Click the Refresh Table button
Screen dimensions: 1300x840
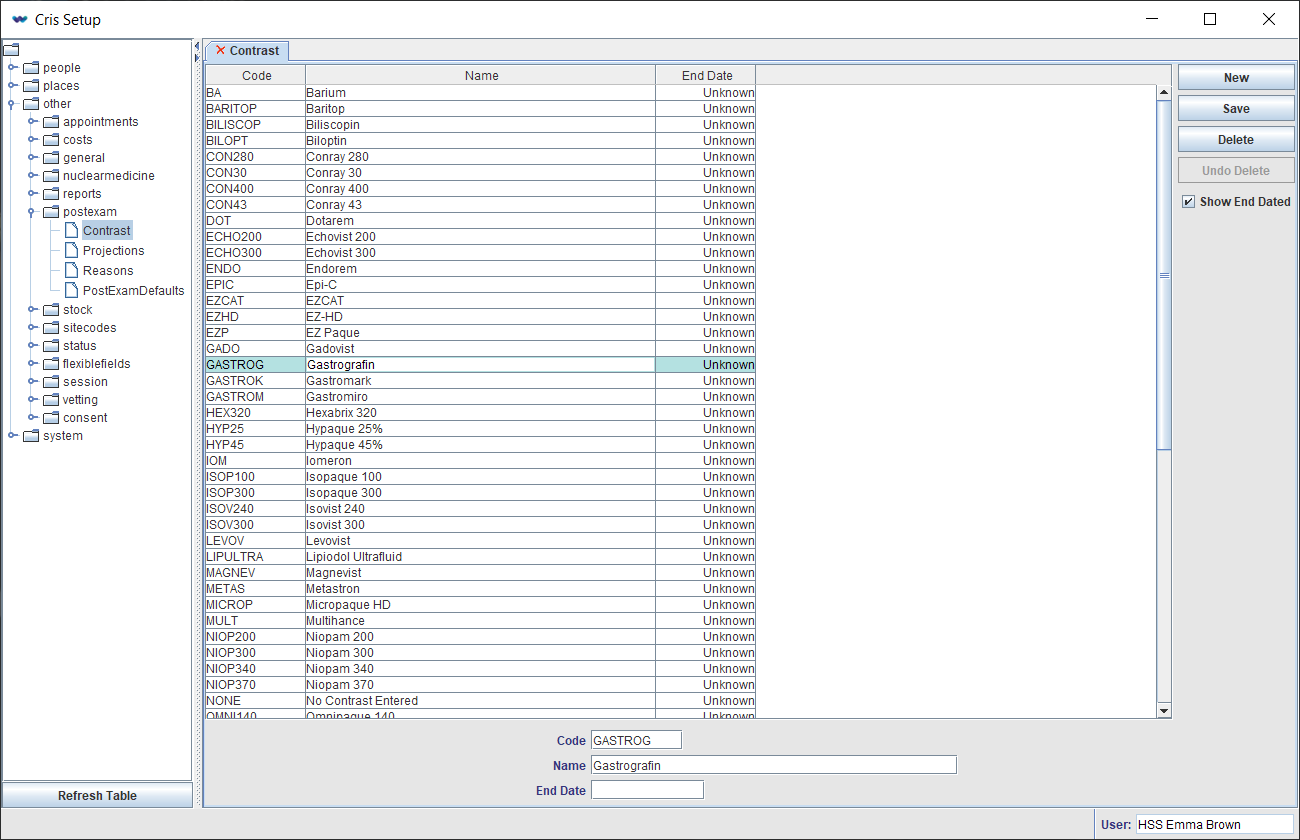pos(97,796)
